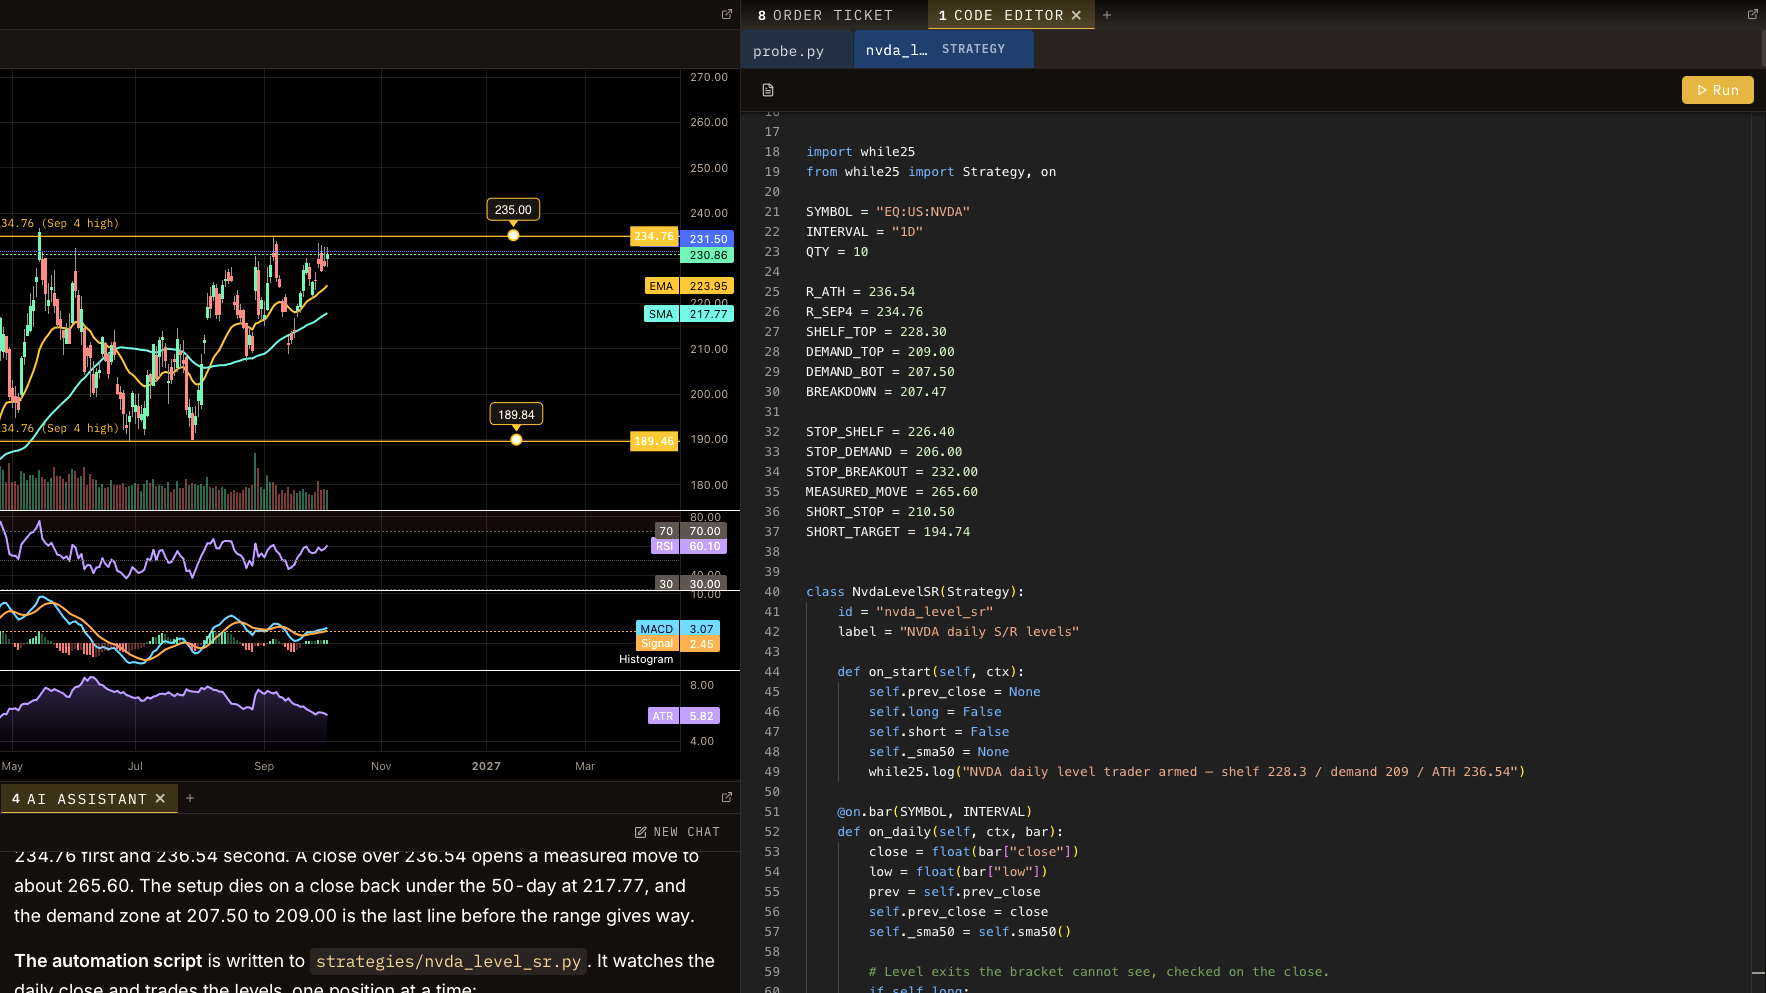Pop out the AI Assistant panel
The image size is (1766, 993).
727,797
